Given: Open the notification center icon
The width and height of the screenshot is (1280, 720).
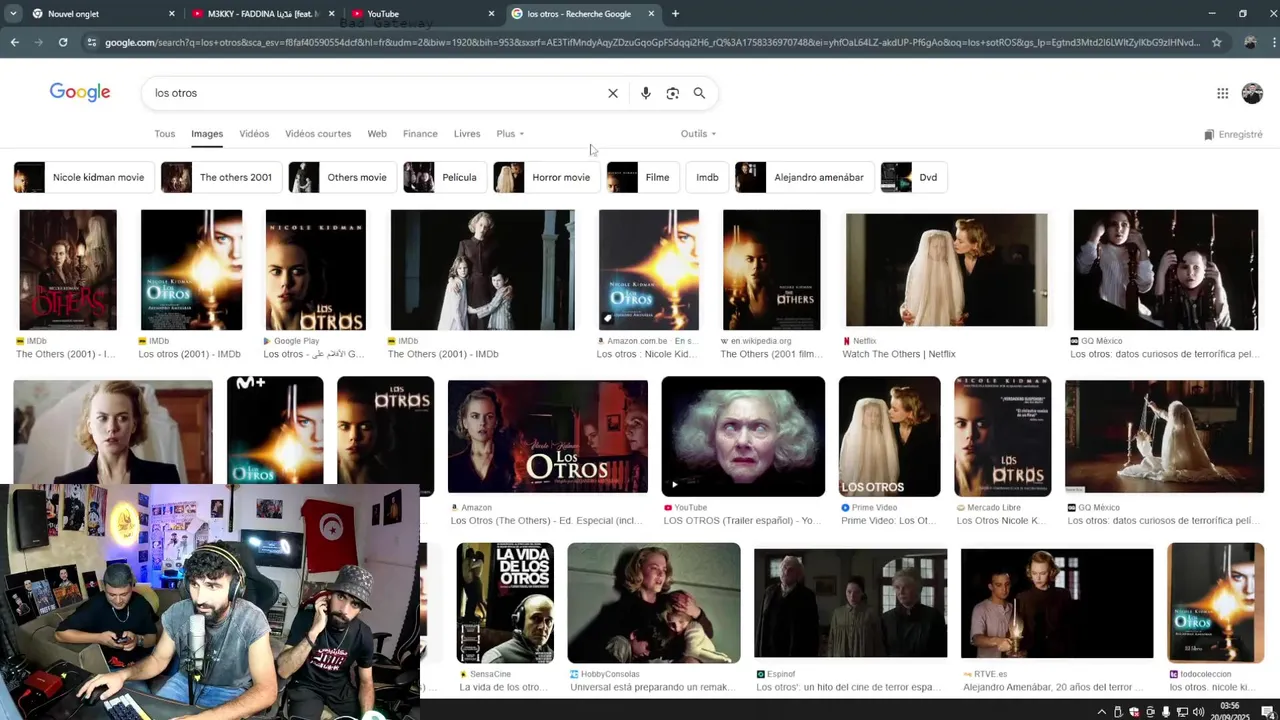Looking at the screenshot, I should pyautogui.click(x=1267, y=712).
